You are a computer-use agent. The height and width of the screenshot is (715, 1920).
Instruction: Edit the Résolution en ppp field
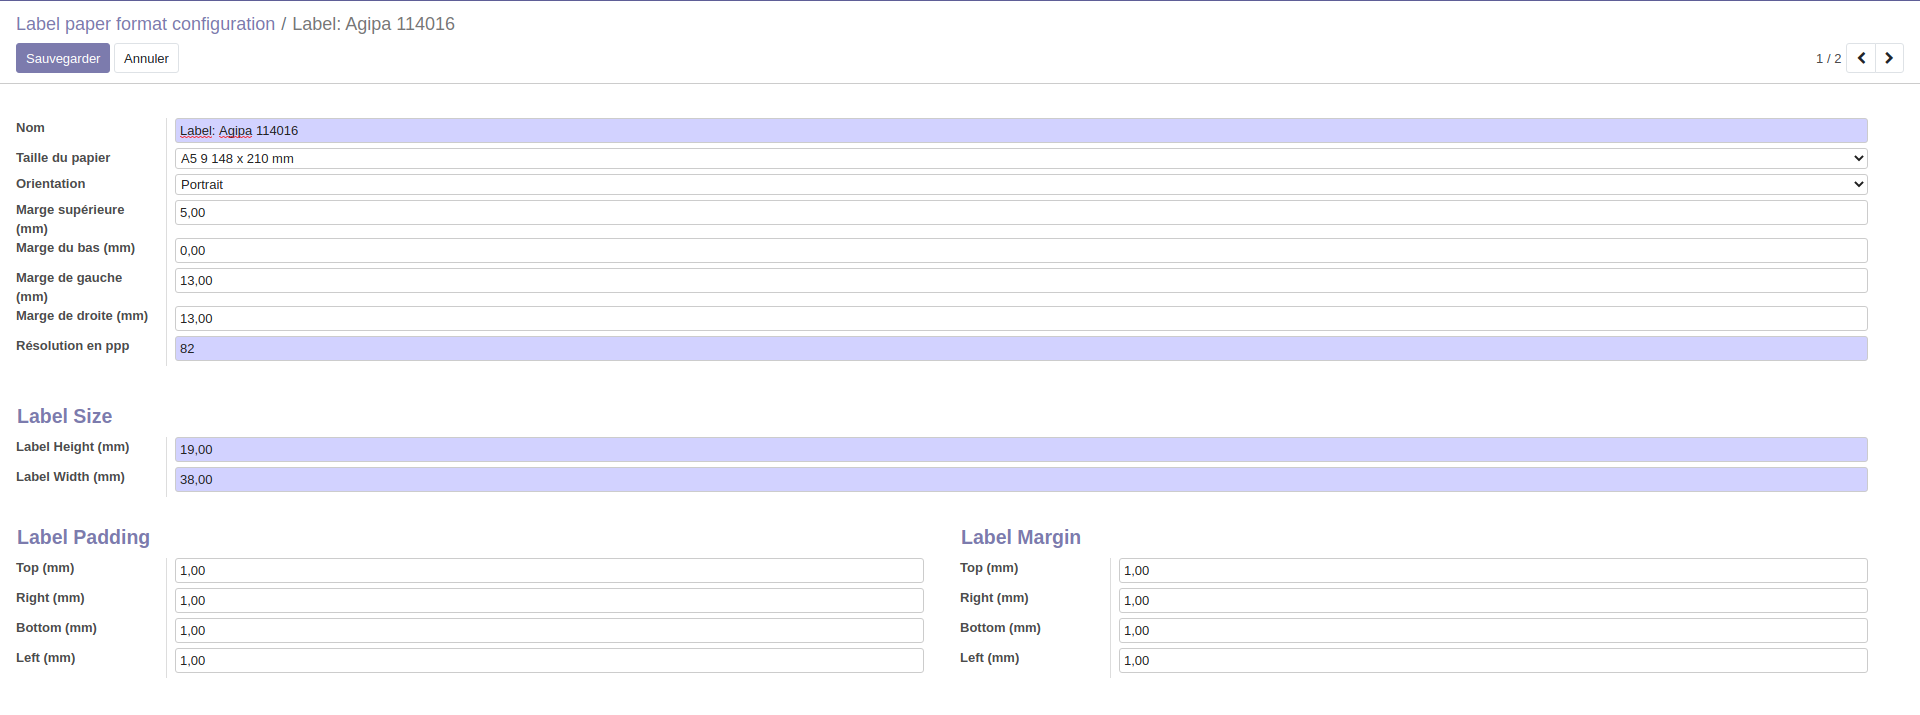pyautogui.click(x=1020, y=348)
